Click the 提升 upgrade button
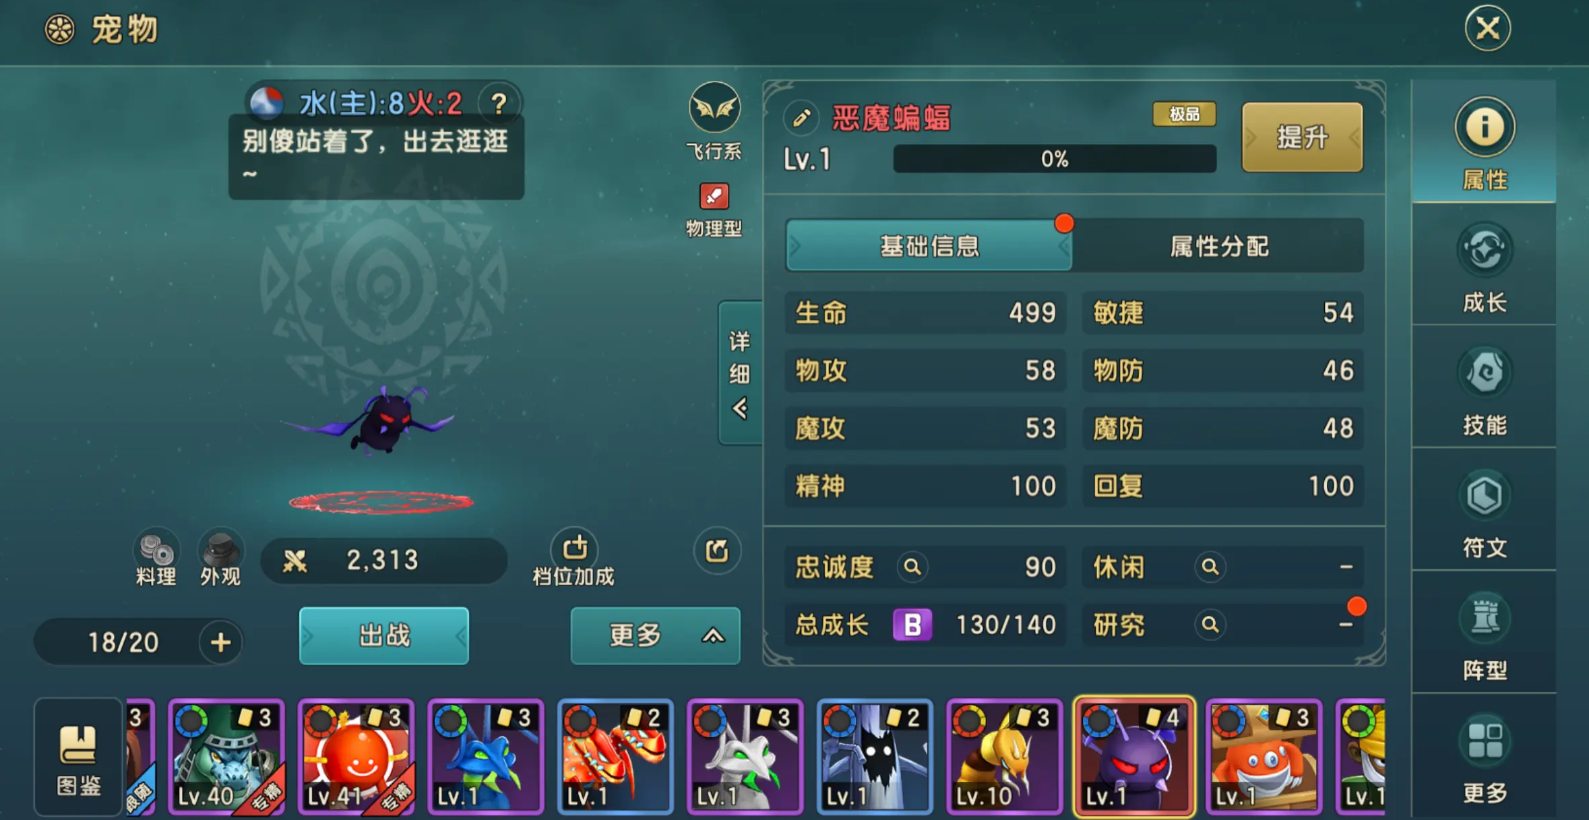 pyautogui.click(x=1302, y=137)
